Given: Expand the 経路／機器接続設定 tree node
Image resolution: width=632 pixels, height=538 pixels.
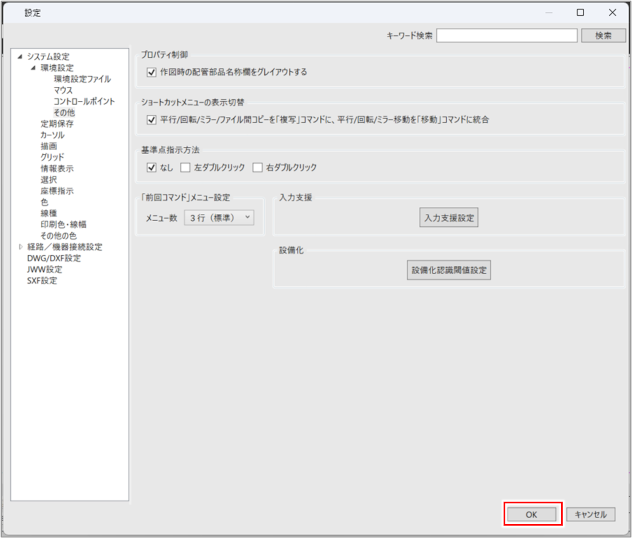Looking at the screenshot, I should point(20,246).
